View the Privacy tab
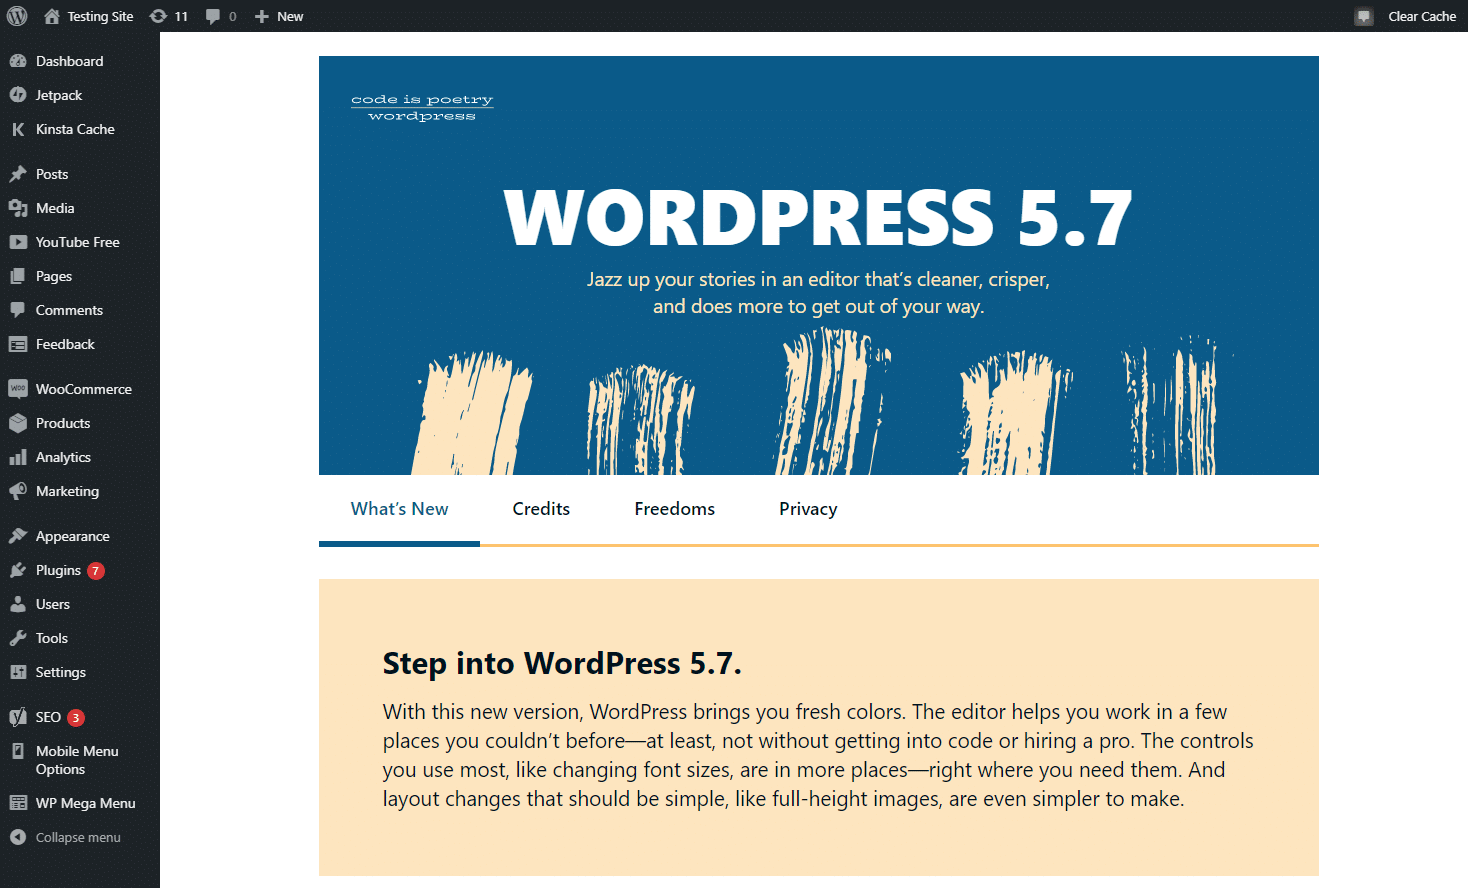This screenshot has width=1468, height=888. [x=807, y=508]
